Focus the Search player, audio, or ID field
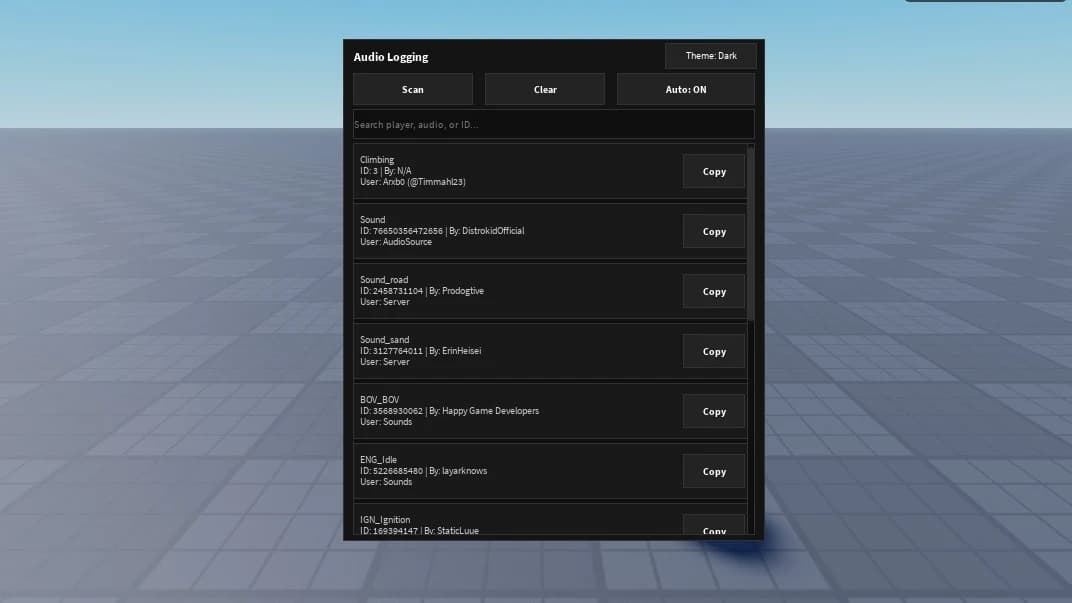Viewport: 1072px width, 603px height. click(x=554, y=124)
